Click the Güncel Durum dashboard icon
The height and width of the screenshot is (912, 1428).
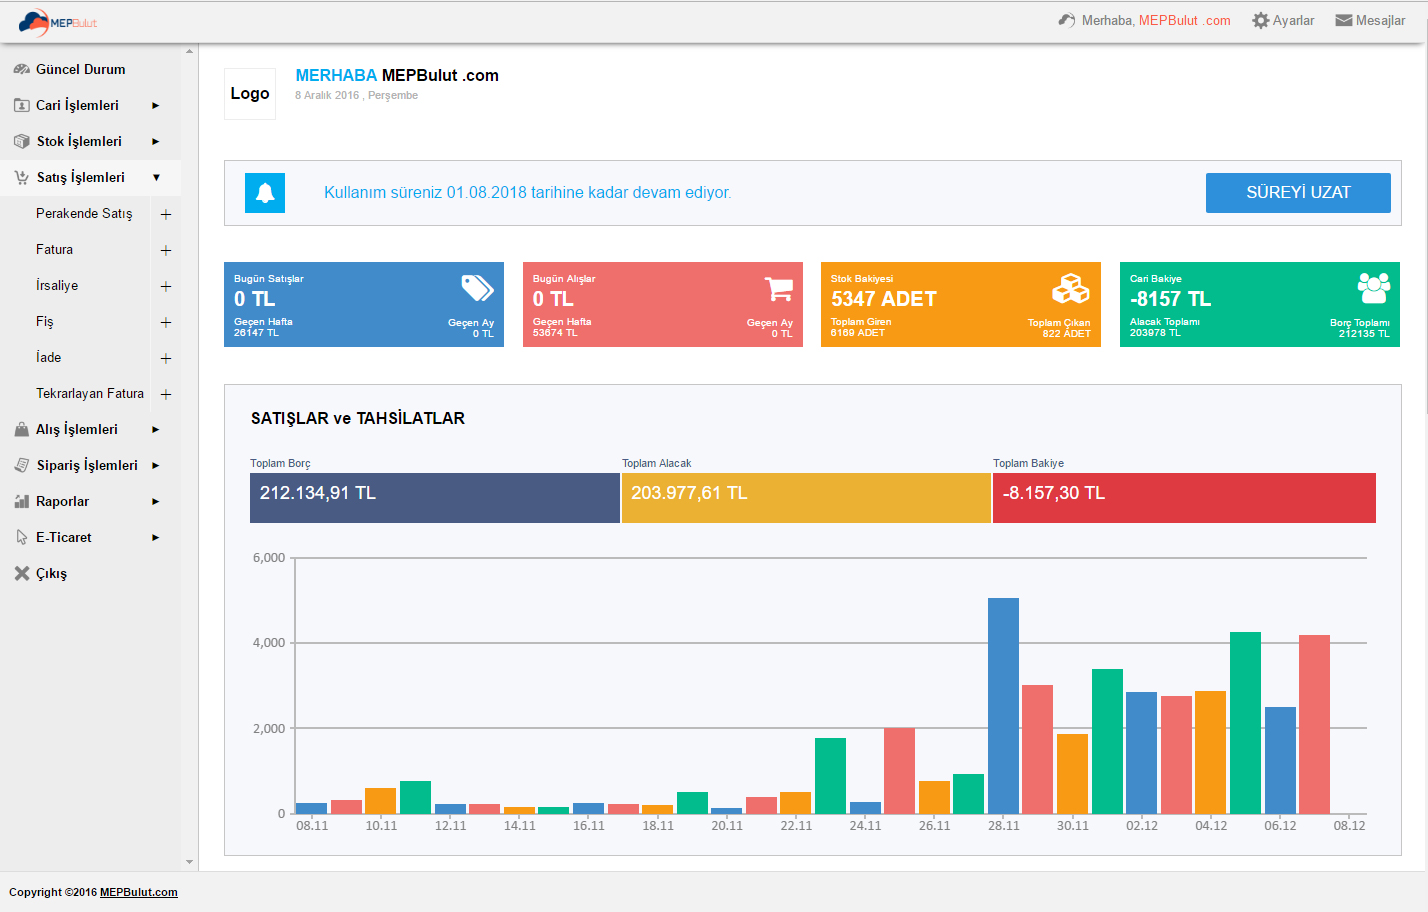click(x=21, y=69)
